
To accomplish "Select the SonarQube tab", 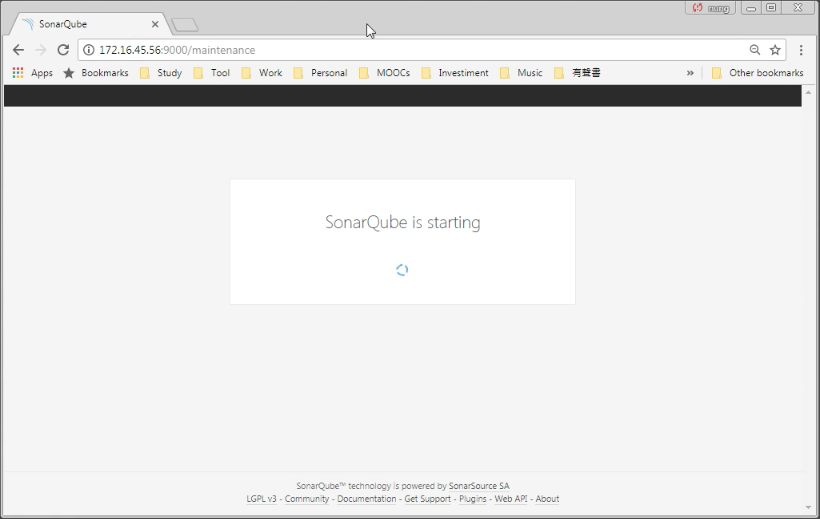I will [x=89, y=24].
